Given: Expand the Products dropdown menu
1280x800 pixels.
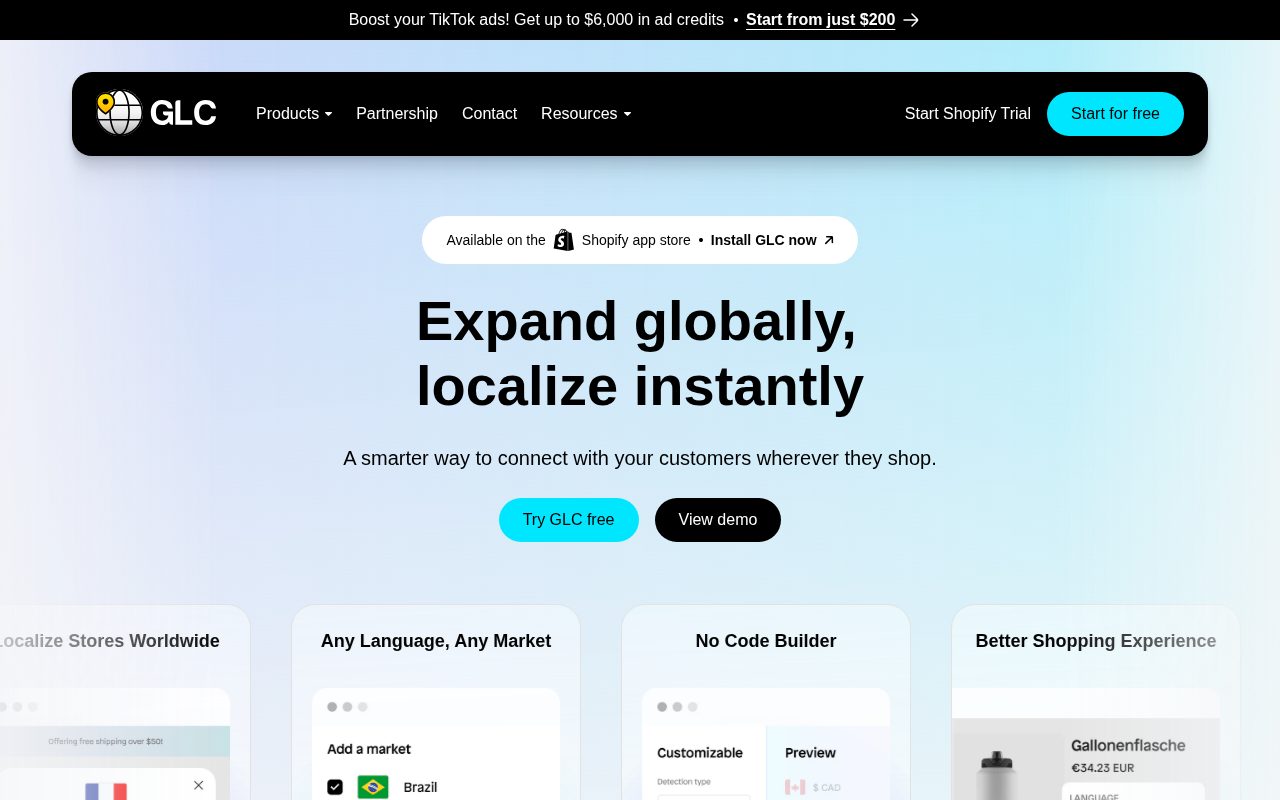Looking at the screenshot, I should (294, 114).
